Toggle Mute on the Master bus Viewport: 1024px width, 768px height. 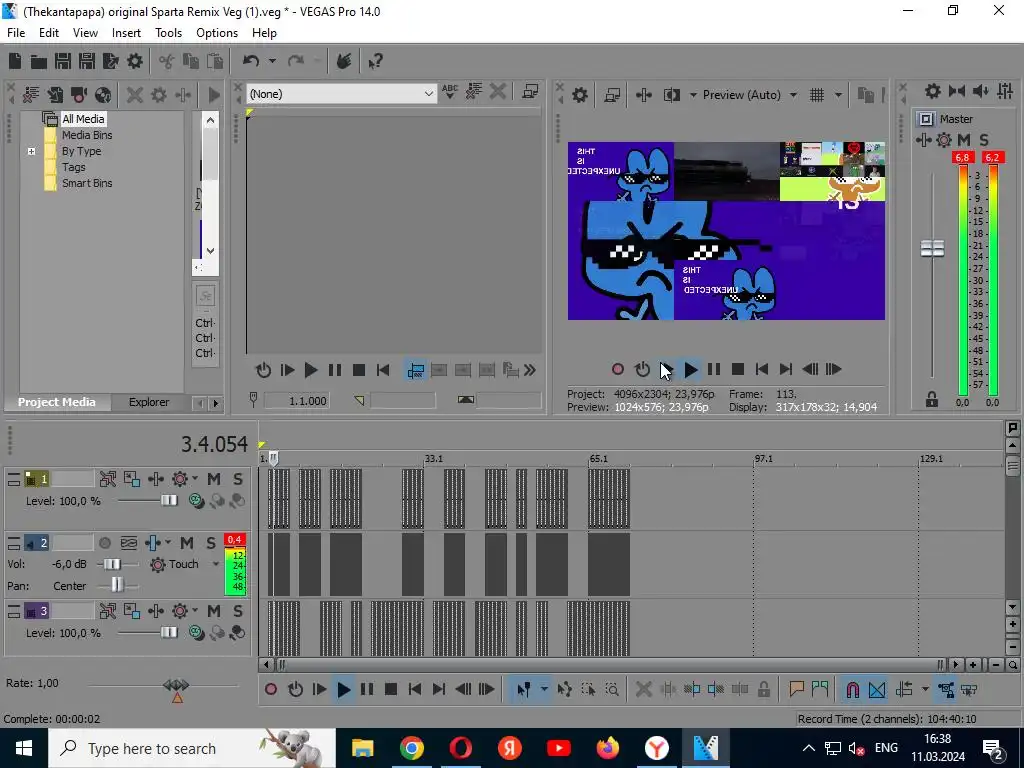click(x=964, y=140)
